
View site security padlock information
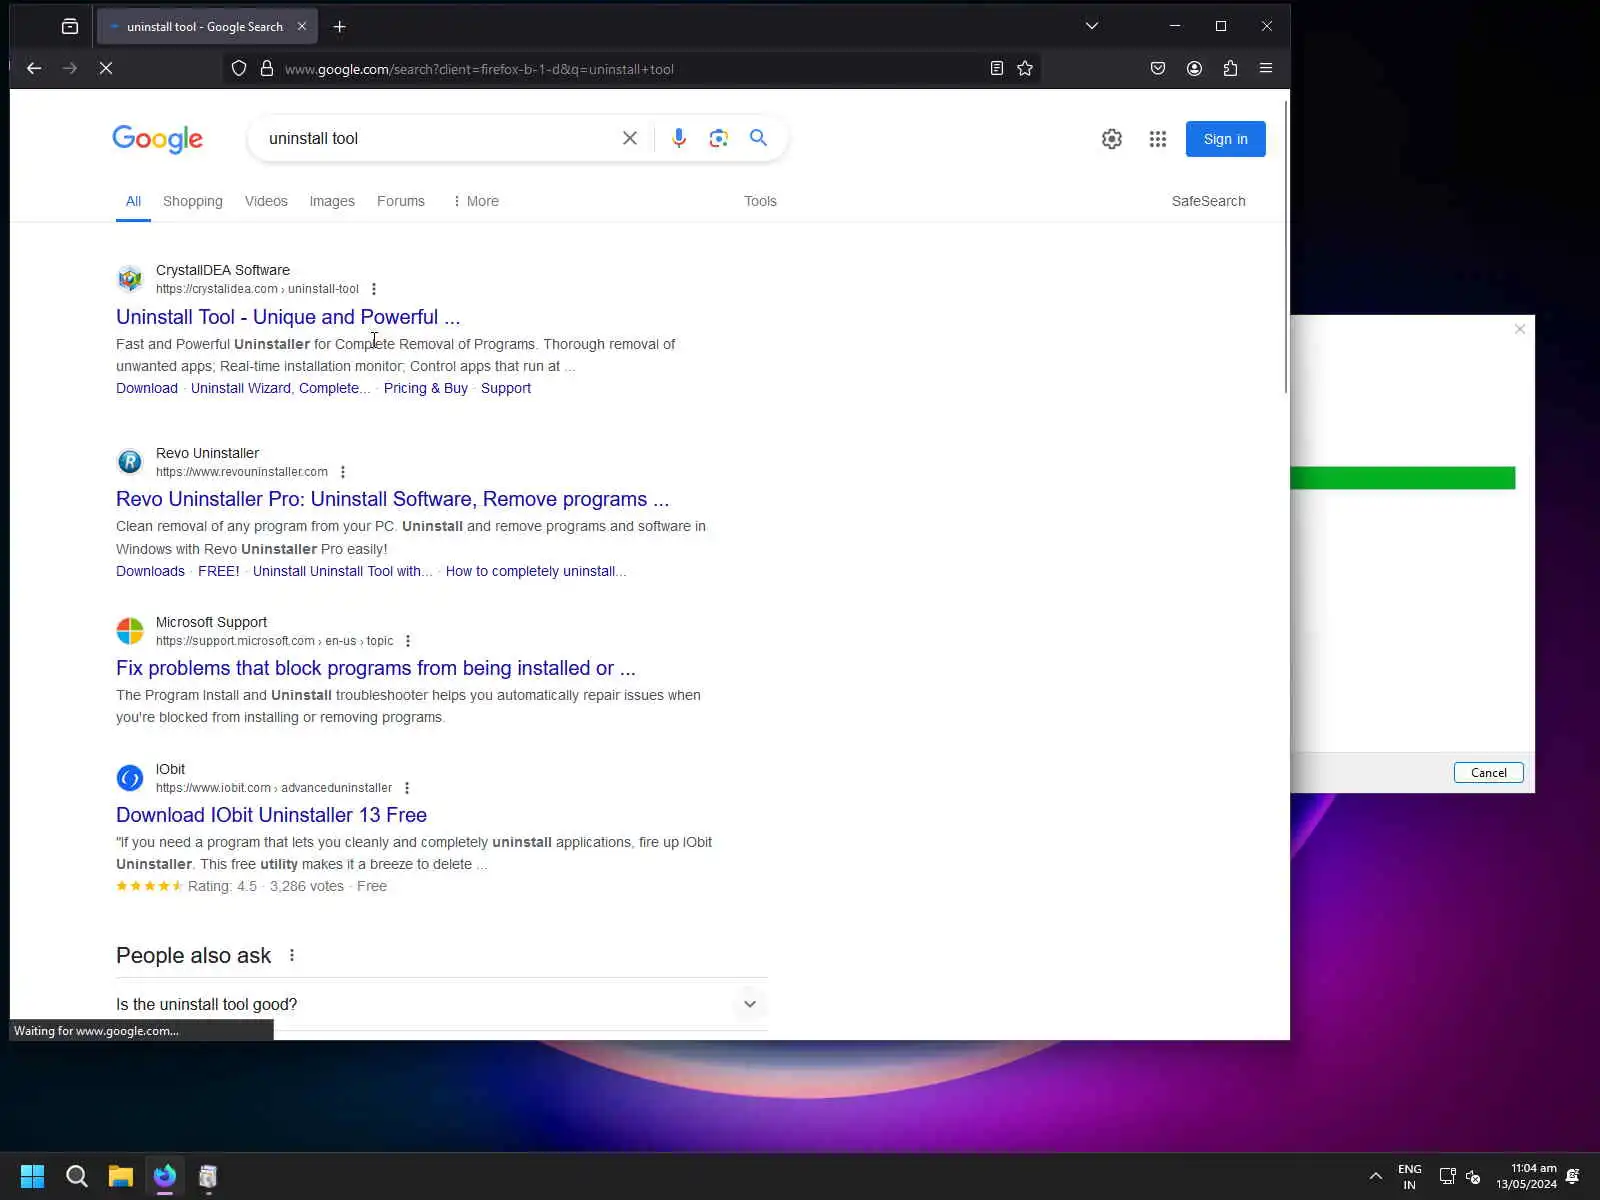(267, 69)
